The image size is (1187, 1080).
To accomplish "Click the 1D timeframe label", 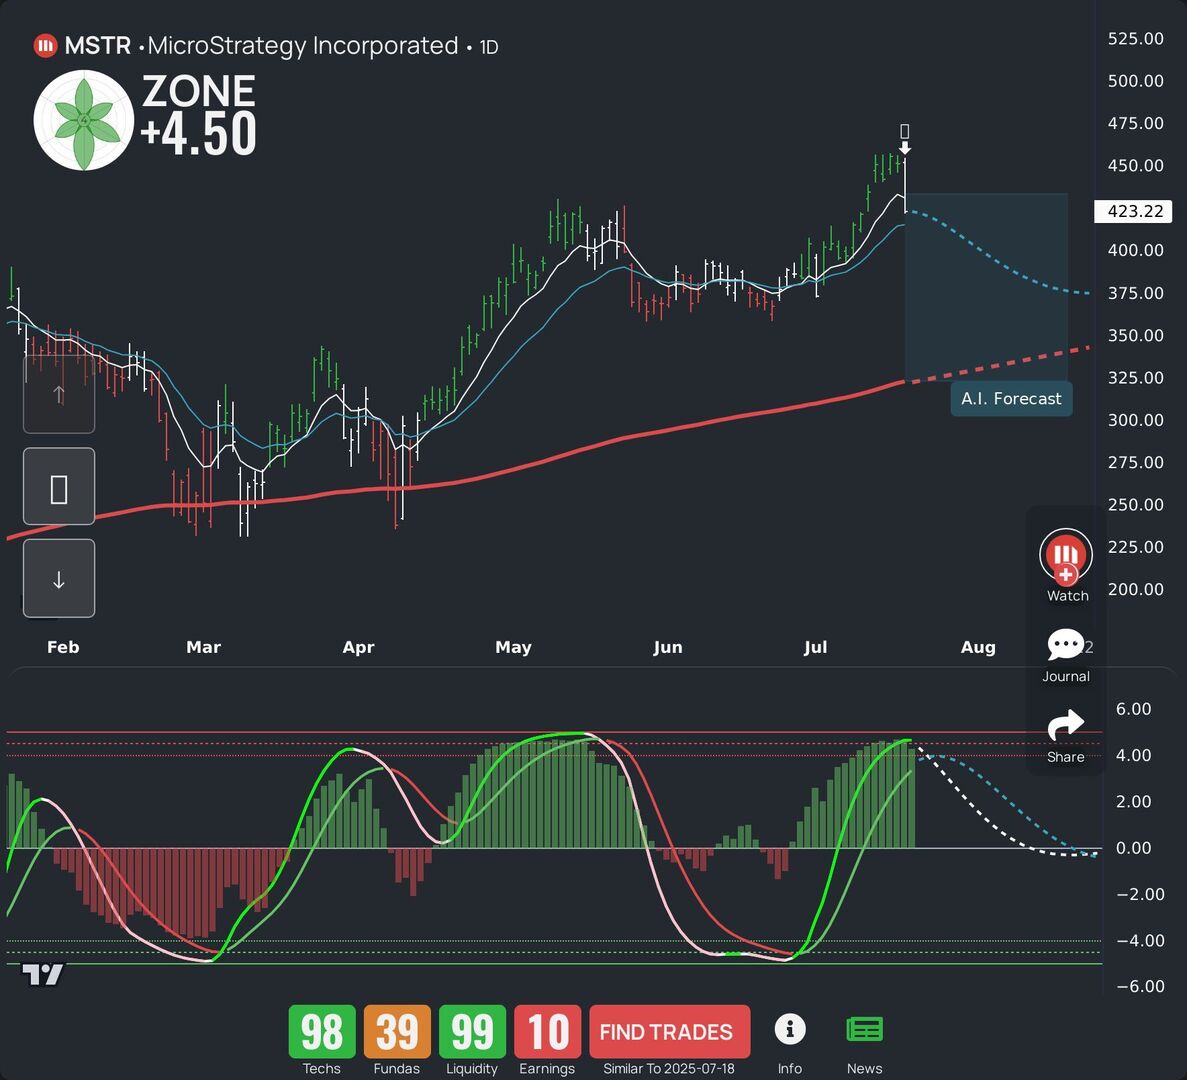I will tap(489, 48).
